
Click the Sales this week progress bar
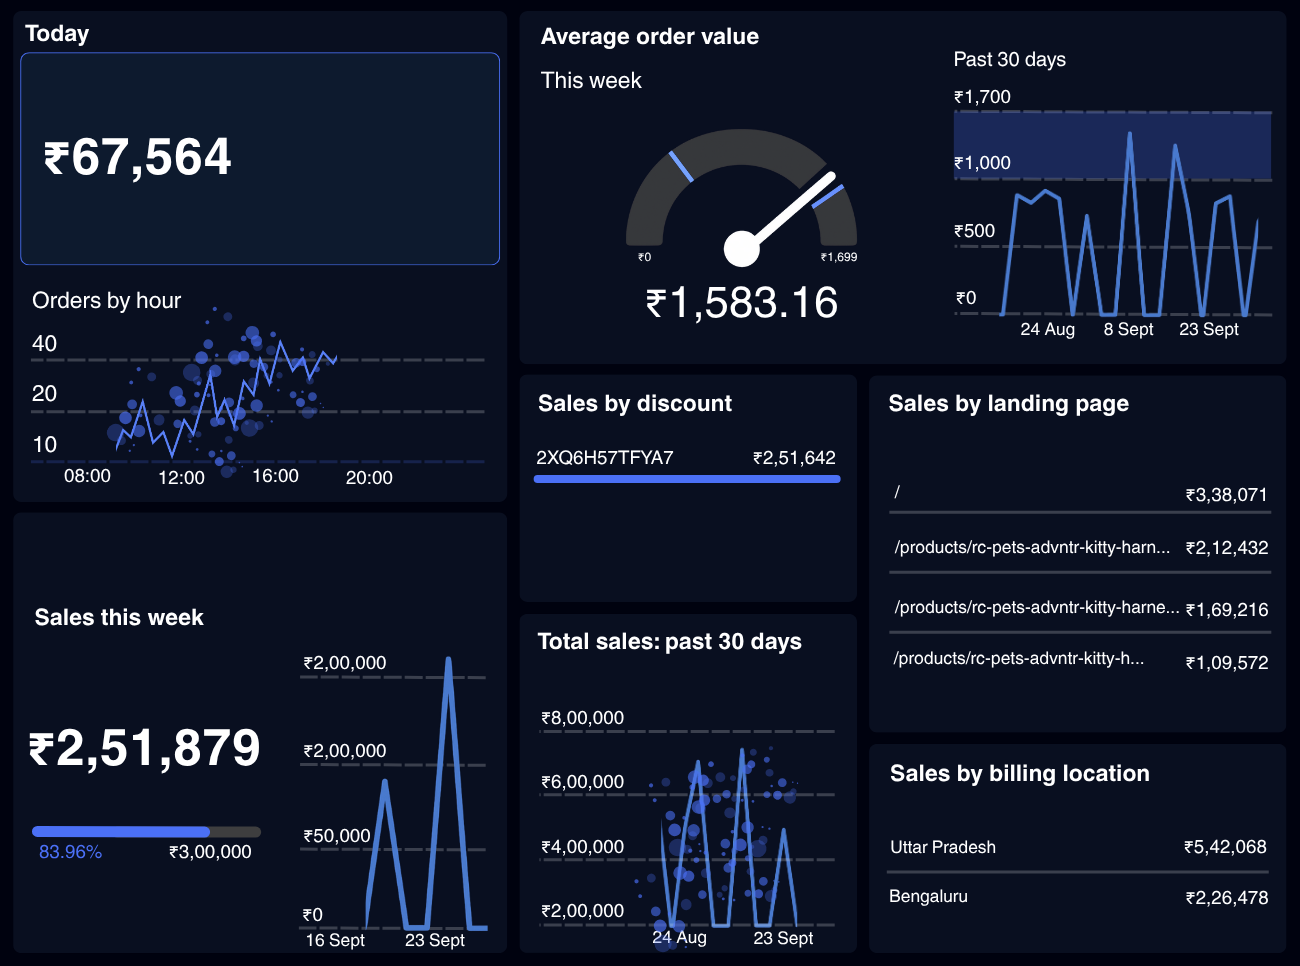pos(146,831)
